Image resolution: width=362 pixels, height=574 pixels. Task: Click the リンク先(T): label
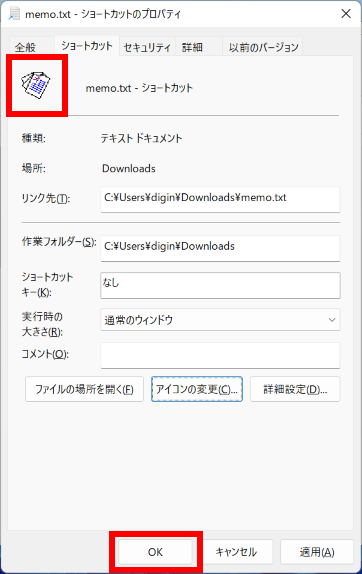click(46, 198)
